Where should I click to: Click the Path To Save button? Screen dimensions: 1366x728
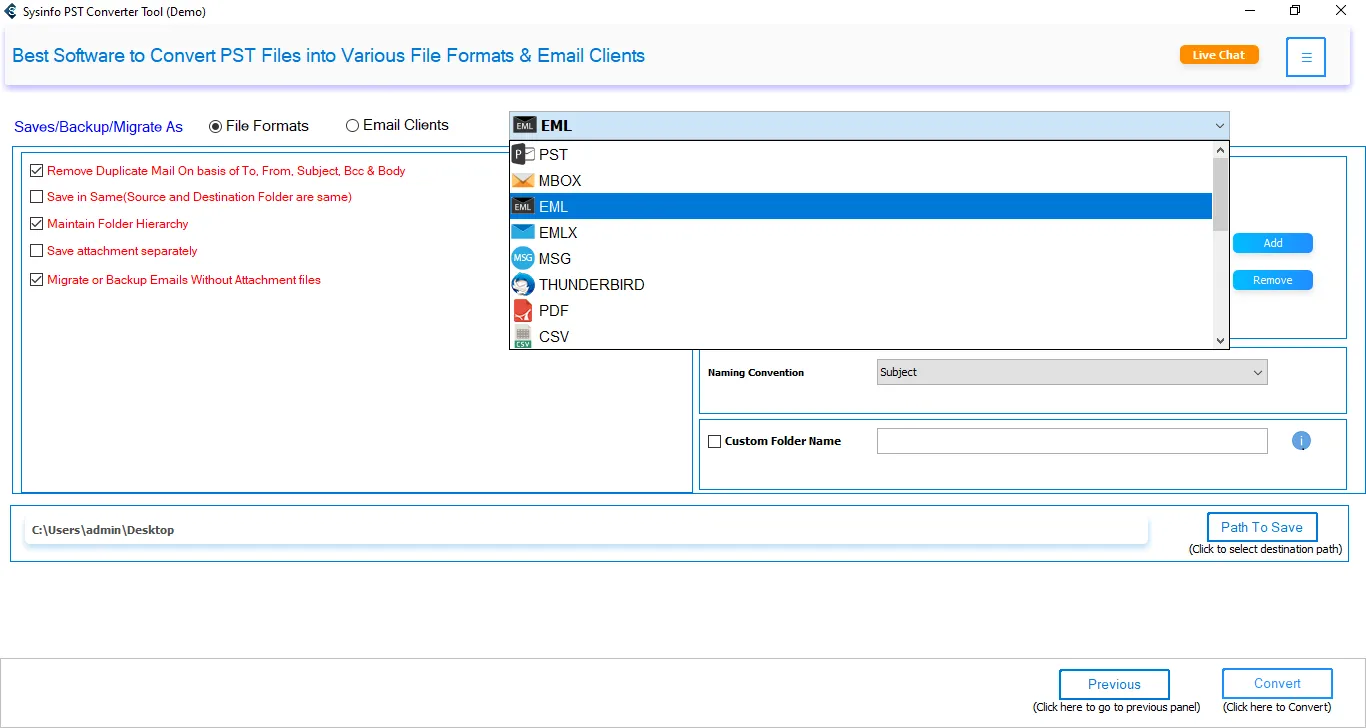click(x=1261, y=527)
